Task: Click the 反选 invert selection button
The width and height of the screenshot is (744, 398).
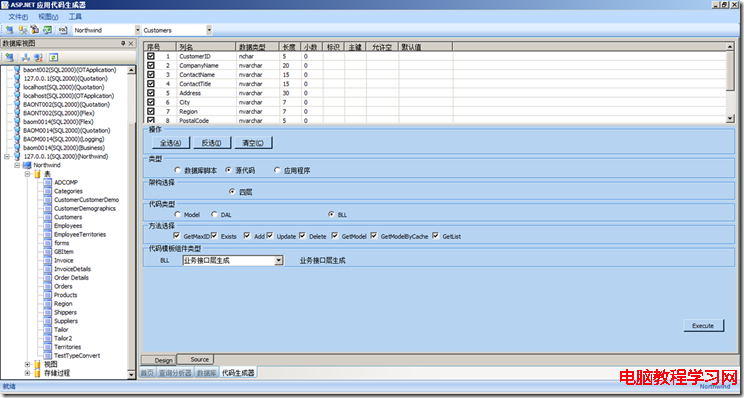Action: pos(212,142)
